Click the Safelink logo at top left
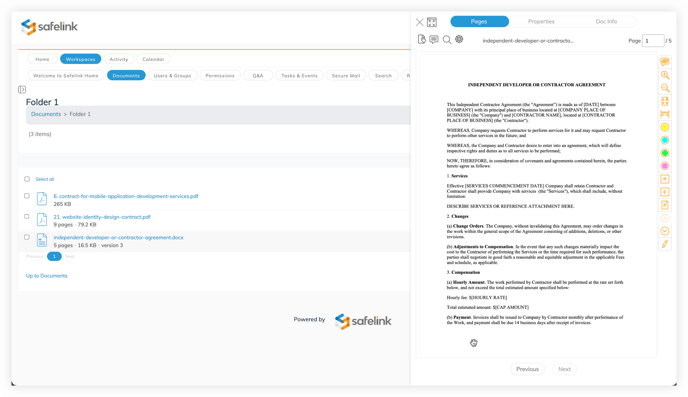 [x=49, y=27]
